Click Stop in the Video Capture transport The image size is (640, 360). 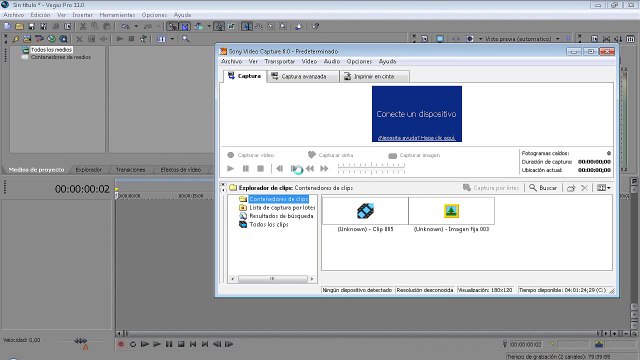coord(260,168)
